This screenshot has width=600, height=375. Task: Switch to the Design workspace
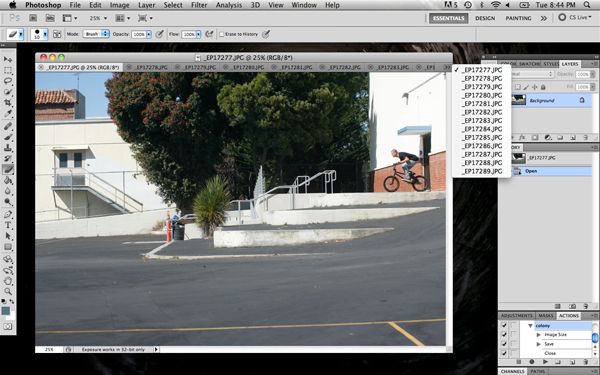485,18
